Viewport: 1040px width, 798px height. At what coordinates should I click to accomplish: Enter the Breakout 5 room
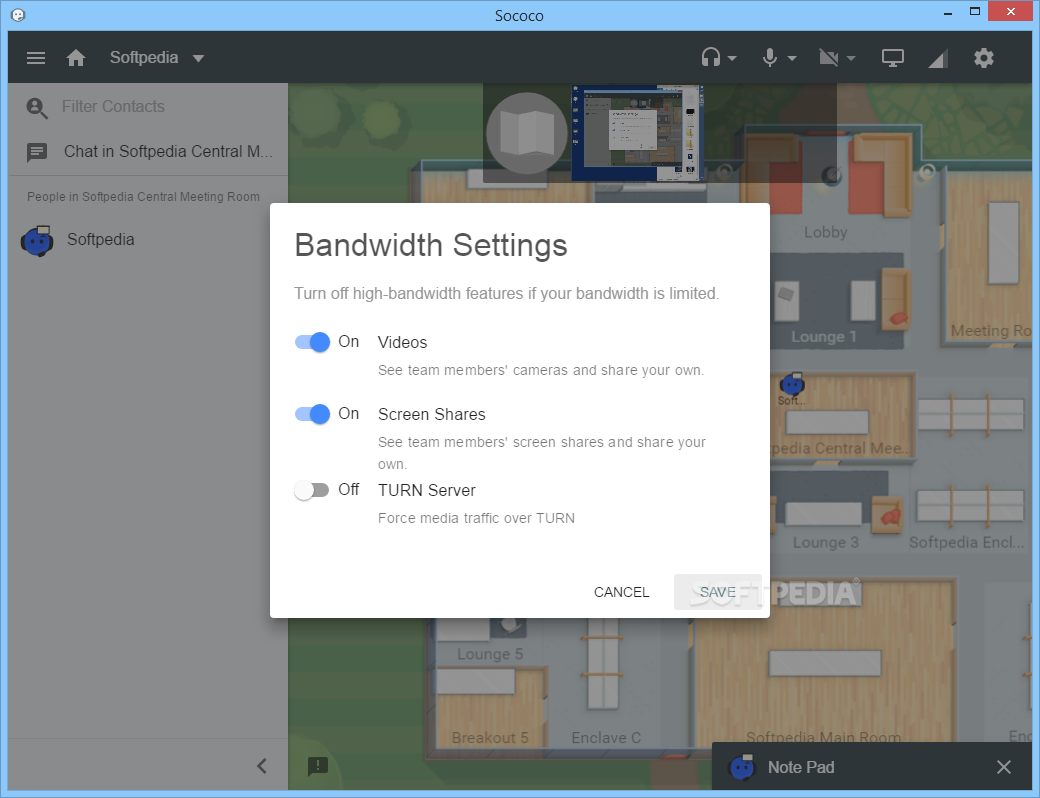tap(490, 738)
